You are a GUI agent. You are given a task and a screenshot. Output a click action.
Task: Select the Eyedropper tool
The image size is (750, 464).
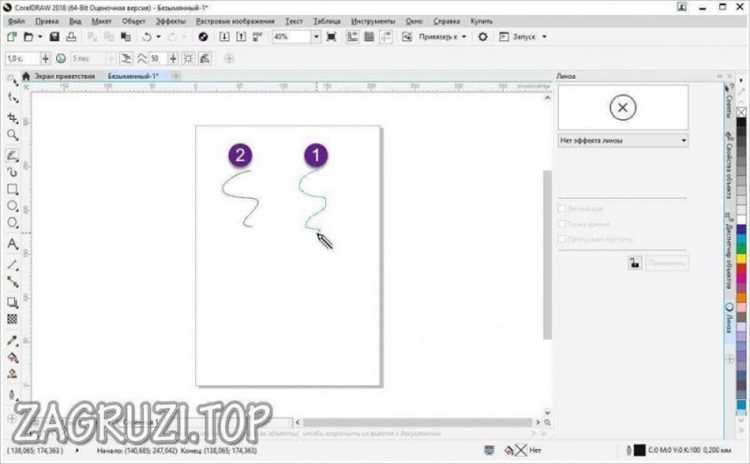pyautogui.click(x=13, y=341)
